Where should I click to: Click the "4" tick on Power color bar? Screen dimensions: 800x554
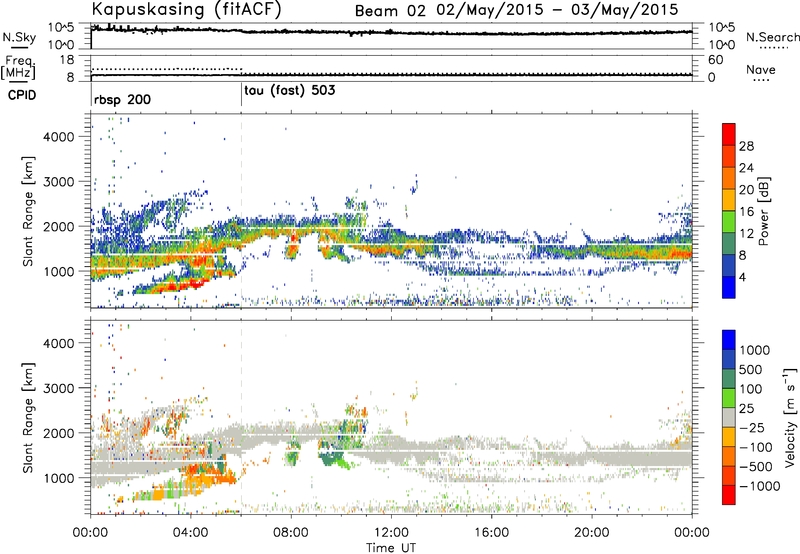coord(743,278)
